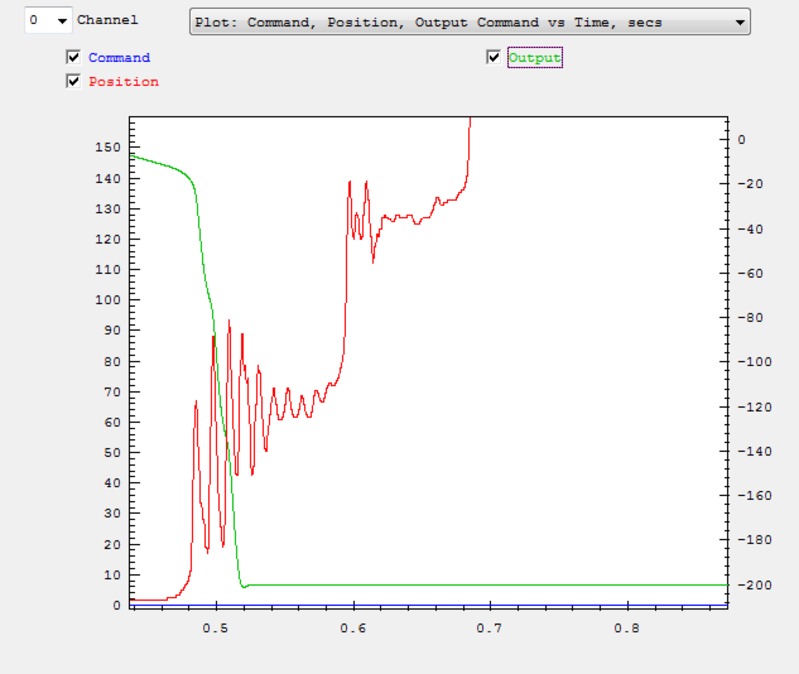799x674 pixels.
Task: Select the green Output legend label
Action: point(535,58)
